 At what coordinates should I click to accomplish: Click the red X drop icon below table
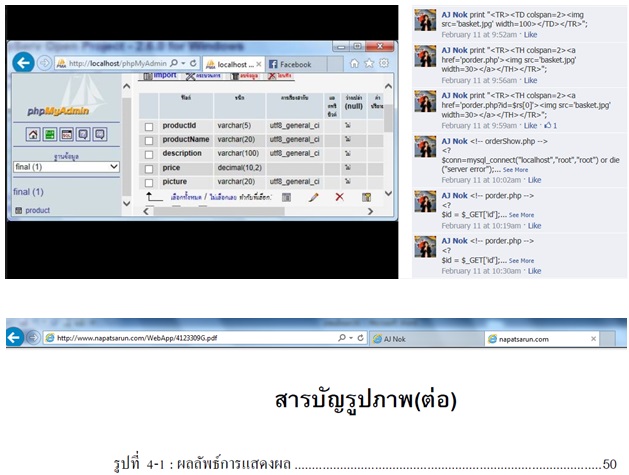(x=339, y=198)
